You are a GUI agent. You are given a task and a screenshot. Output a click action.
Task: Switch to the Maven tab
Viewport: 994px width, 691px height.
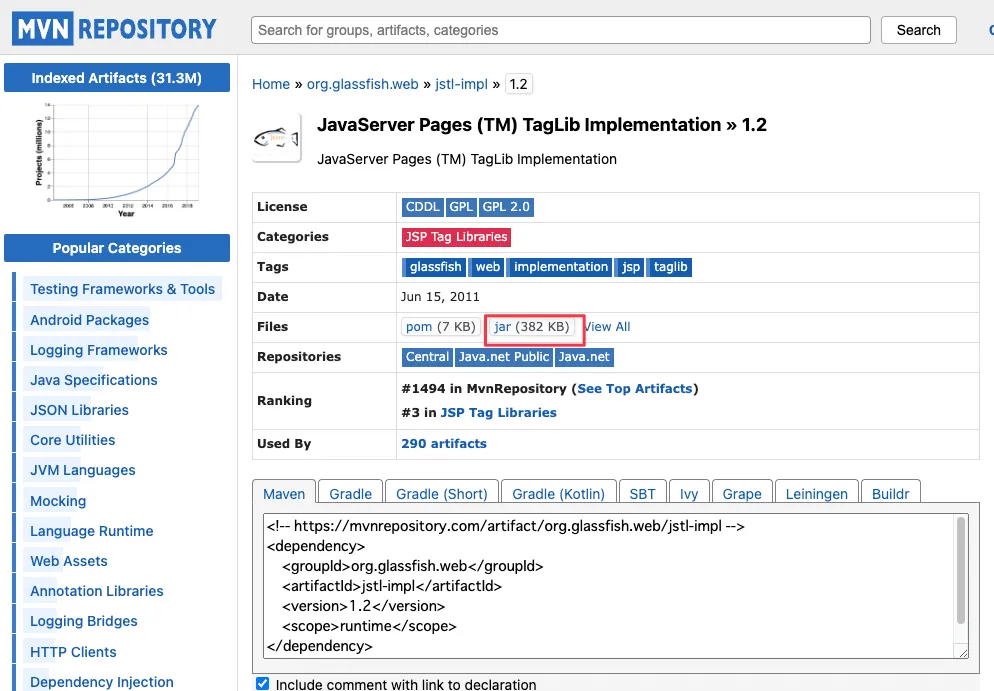pos(284,494)
